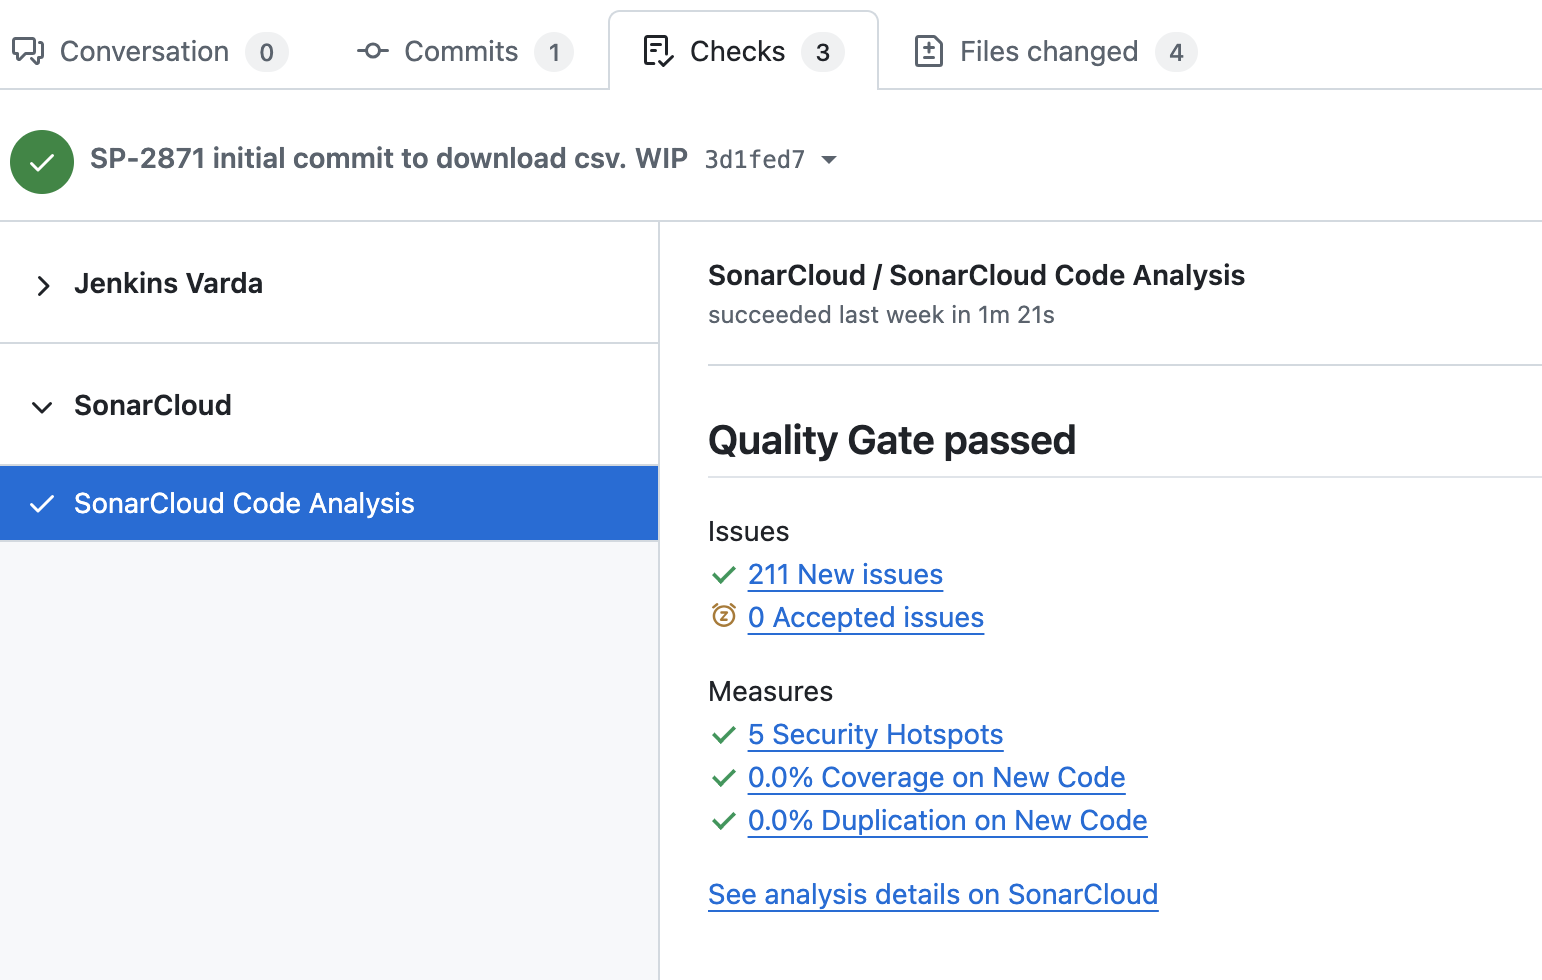Click the Checks checklist icon
1542x980 pixels.
click(658, 51)
